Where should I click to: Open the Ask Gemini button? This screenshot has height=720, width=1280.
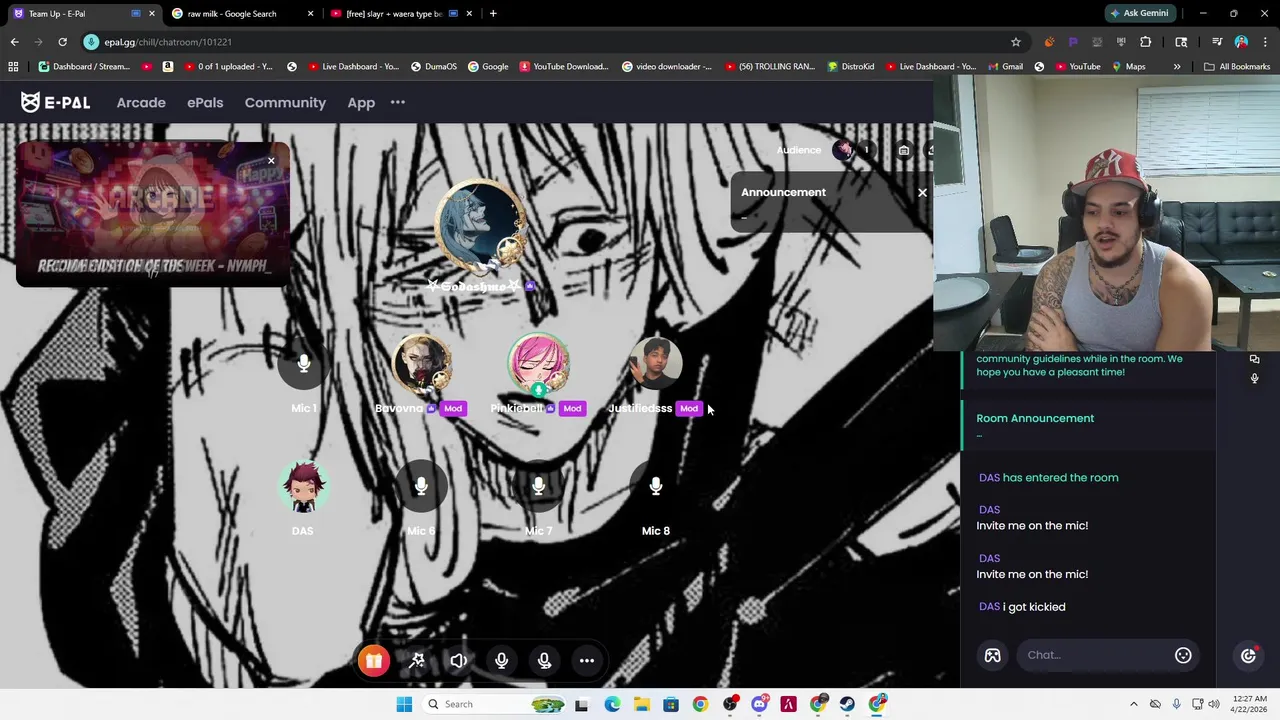(1139, 14)
